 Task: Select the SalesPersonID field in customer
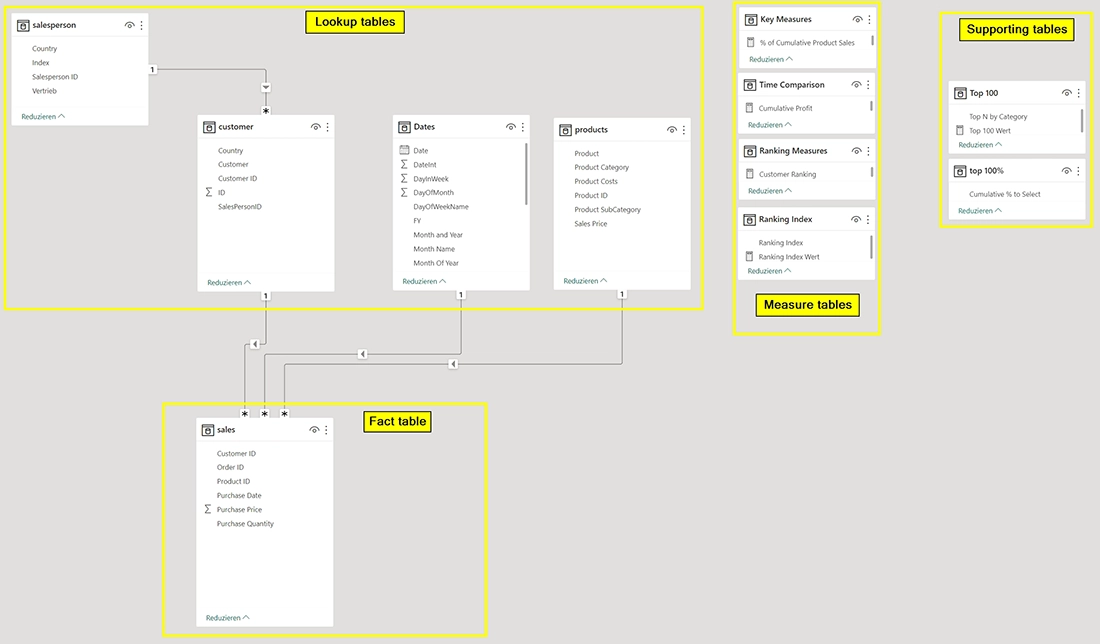(240, 207)
